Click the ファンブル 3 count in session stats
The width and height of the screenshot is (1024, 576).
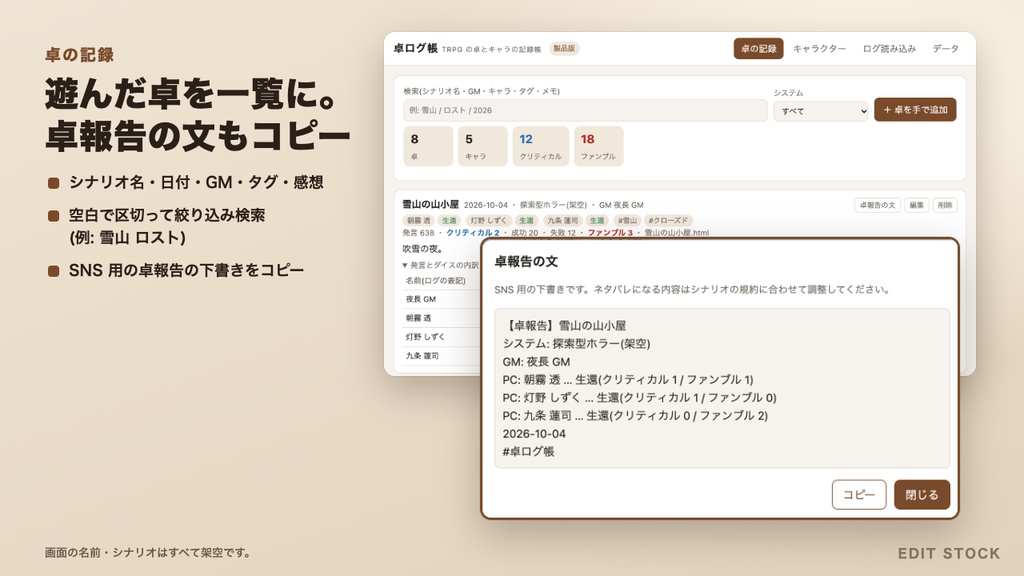[610, 232]
